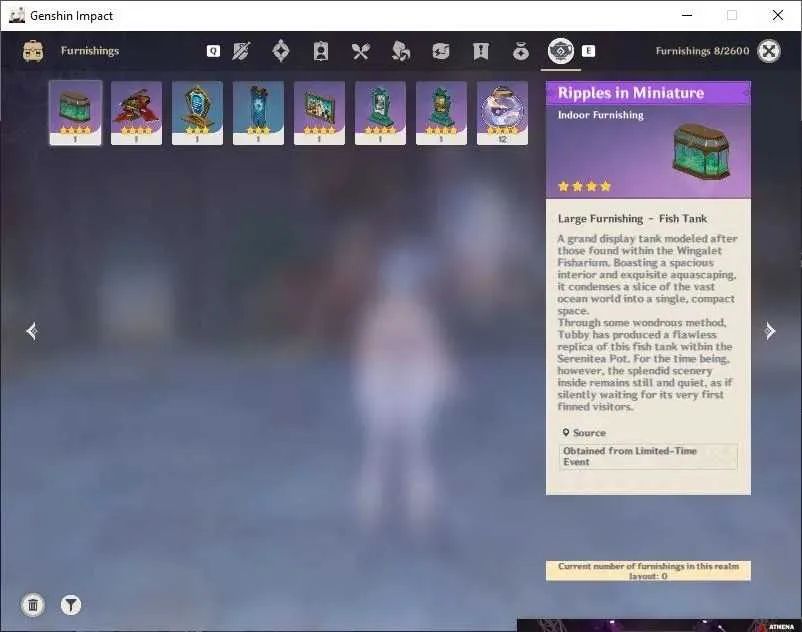Click the 'Large Furnishing - Fish Tank' text
This screenshot has height=632, width=802.
(632, 219)
